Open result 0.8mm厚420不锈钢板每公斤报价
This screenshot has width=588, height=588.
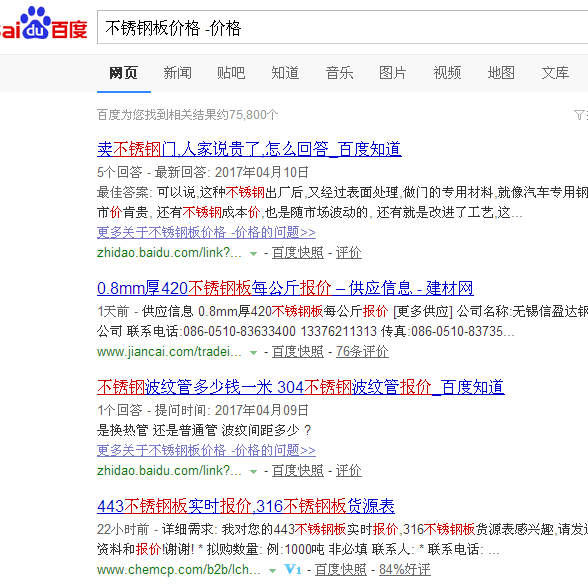coord(285,288)
